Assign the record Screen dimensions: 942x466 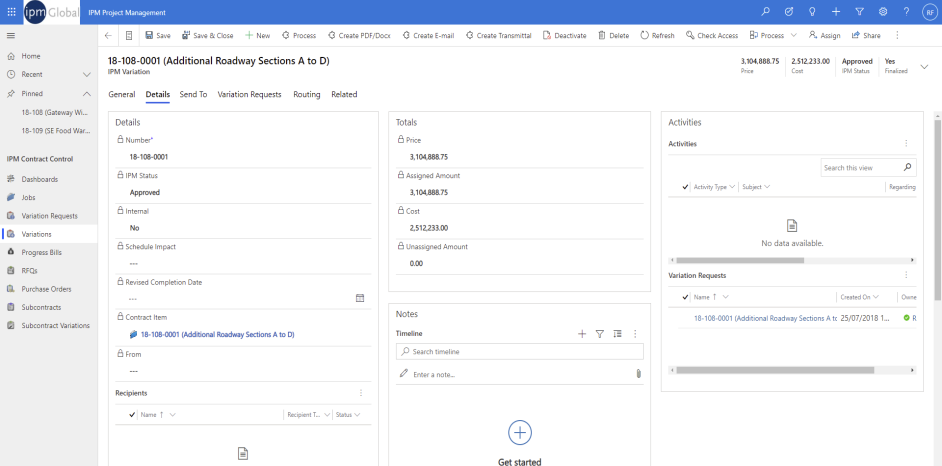(825, 35)
